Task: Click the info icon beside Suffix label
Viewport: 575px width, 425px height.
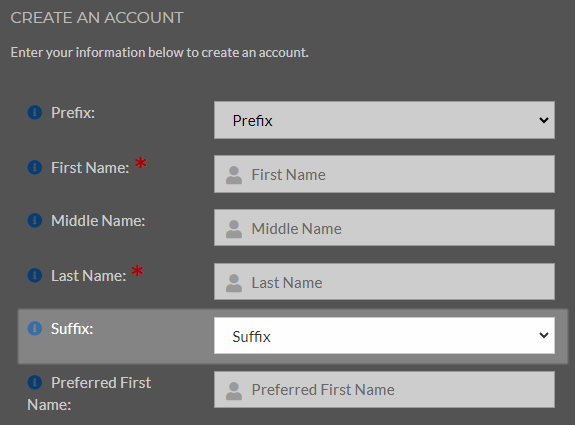Action: (35, 328)
